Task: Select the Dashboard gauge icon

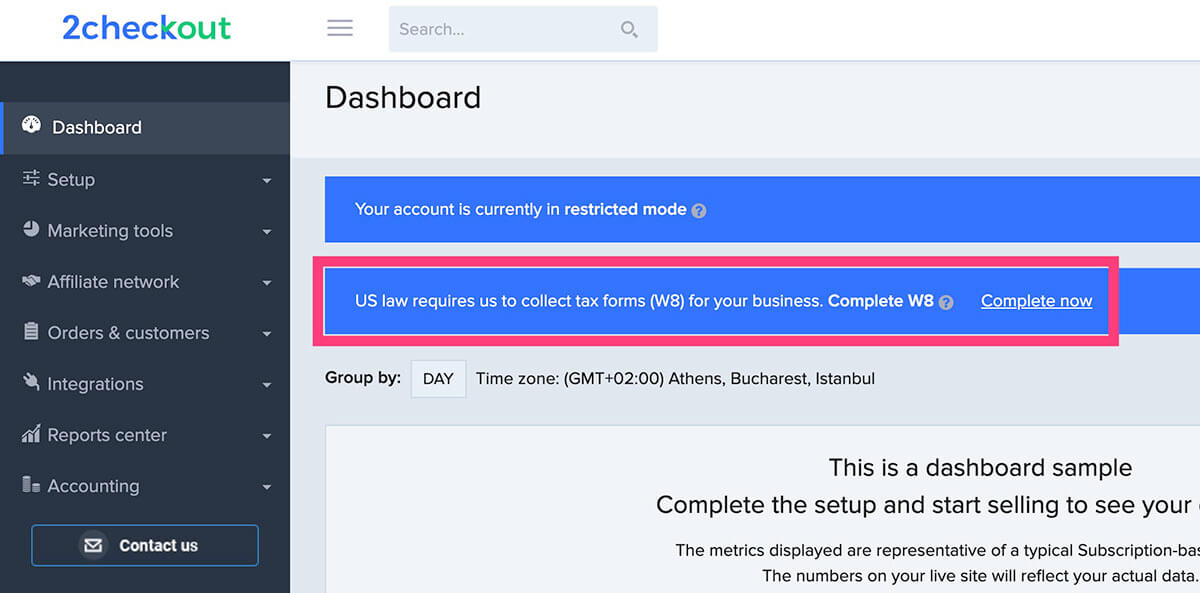Action: (31, 126)
